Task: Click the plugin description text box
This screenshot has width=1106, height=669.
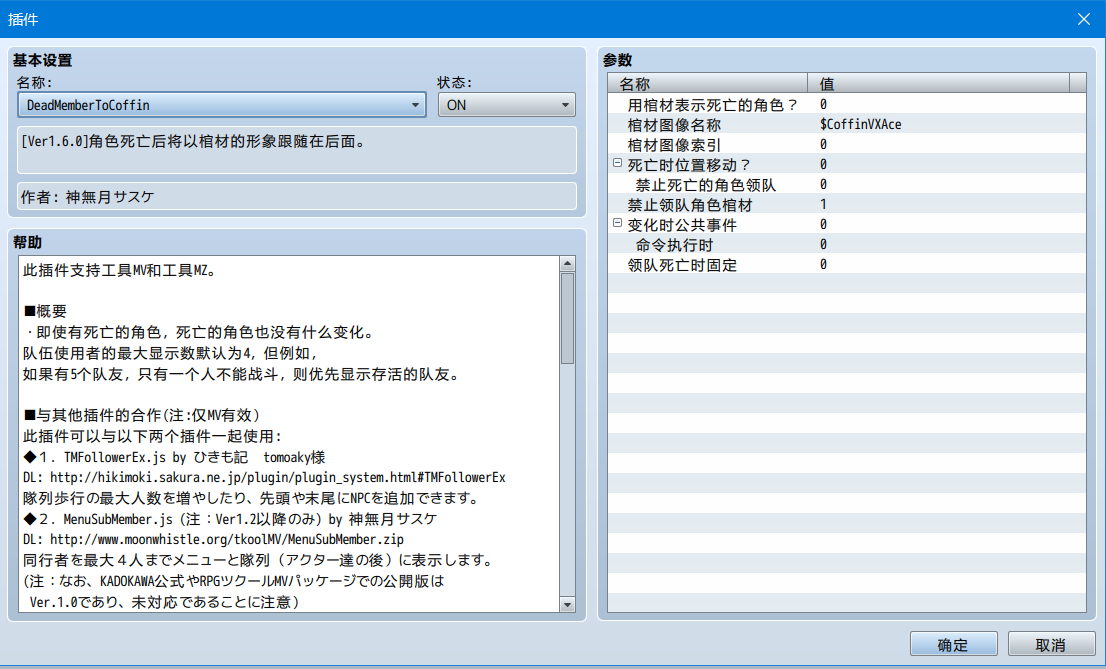Action: (297, 150)
